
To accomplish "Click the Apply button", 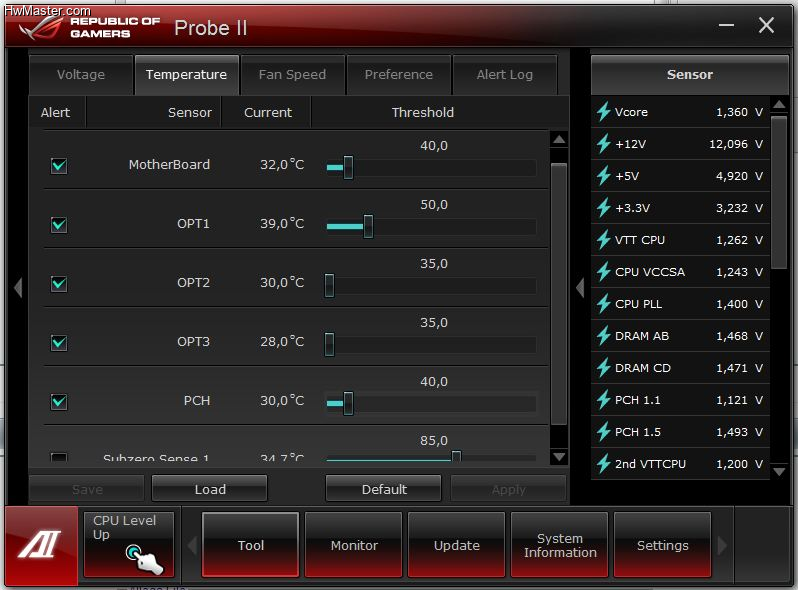I will (x=508, y=489).
